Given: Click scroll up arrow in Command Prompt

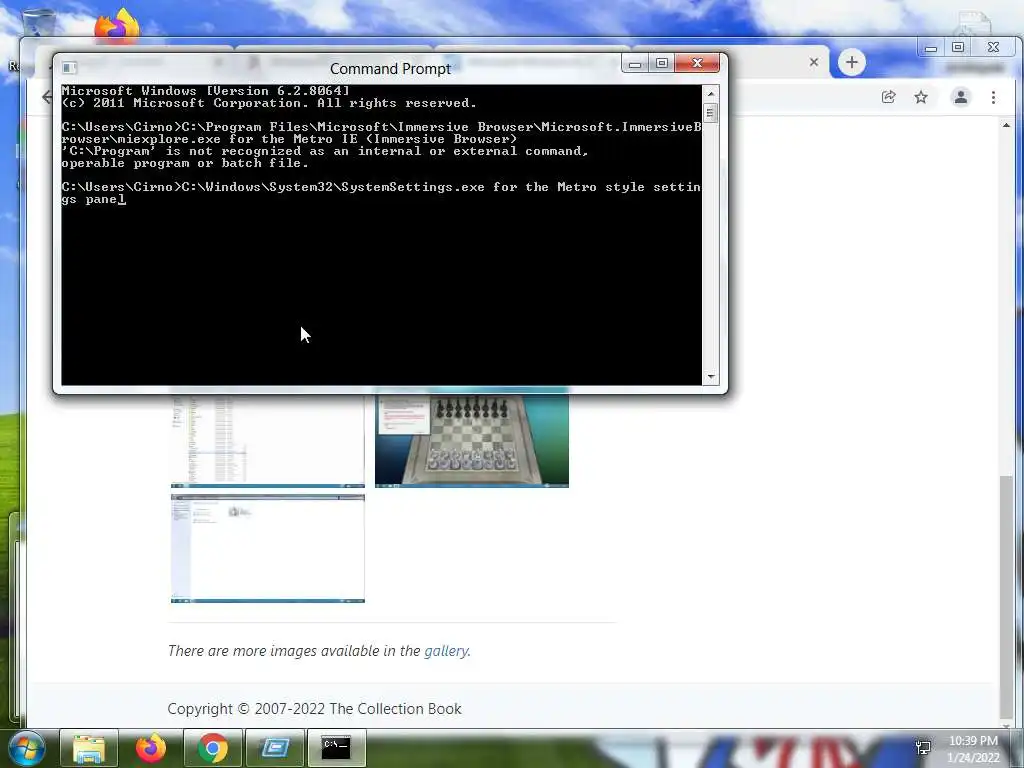Looking at the screenshot, I should click(711, 93).
